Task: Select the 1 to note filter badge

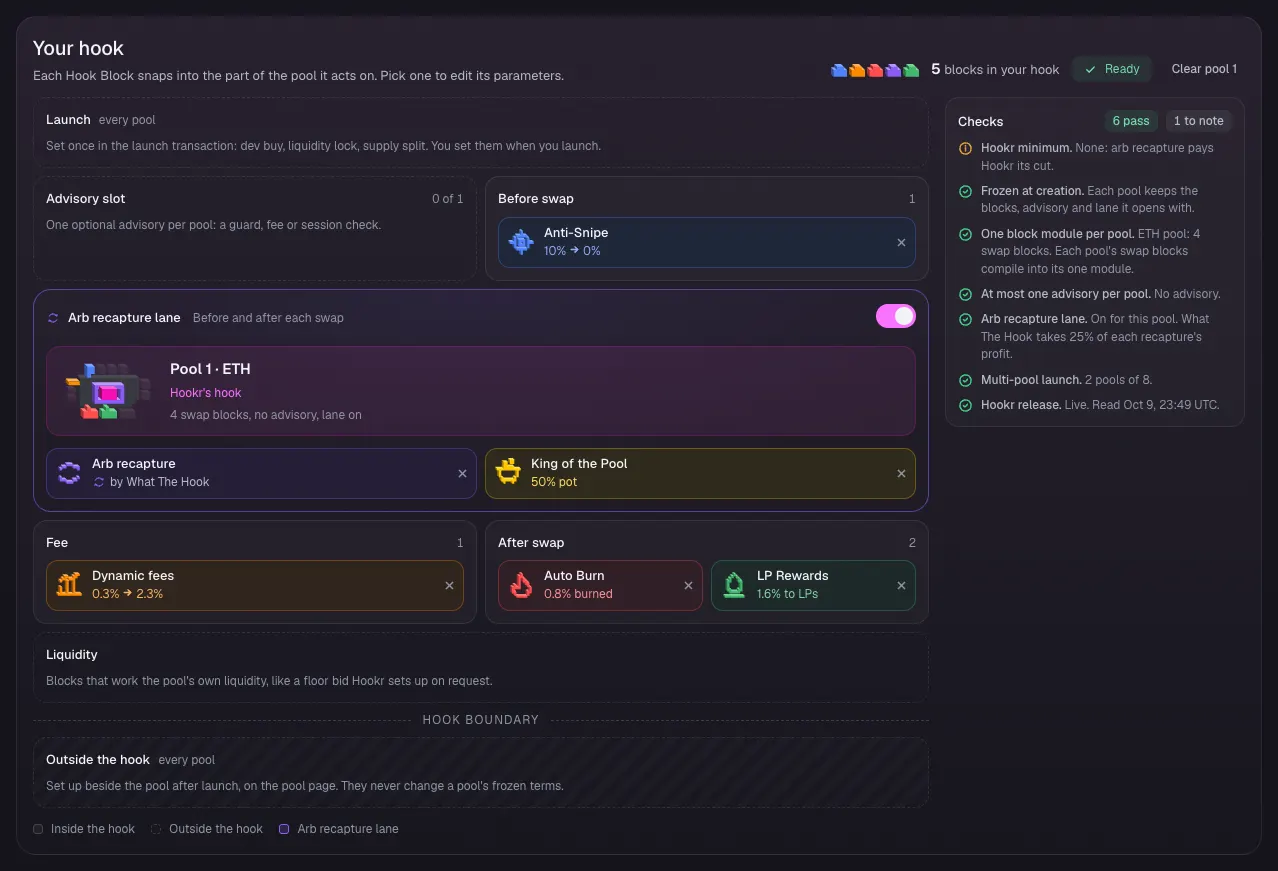Action: (x=1198, y=121)
